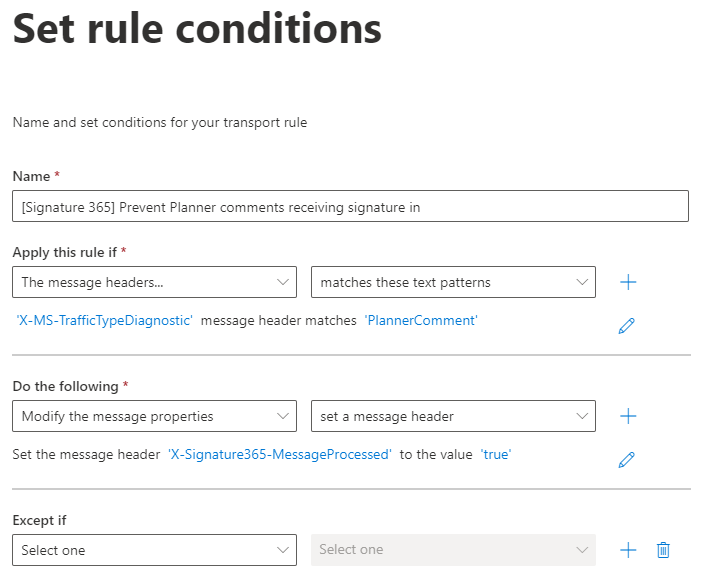Edit the set message header action pencil
Image resolution: width=726 pixels, height=580 pixels.
tap(626, 460)
